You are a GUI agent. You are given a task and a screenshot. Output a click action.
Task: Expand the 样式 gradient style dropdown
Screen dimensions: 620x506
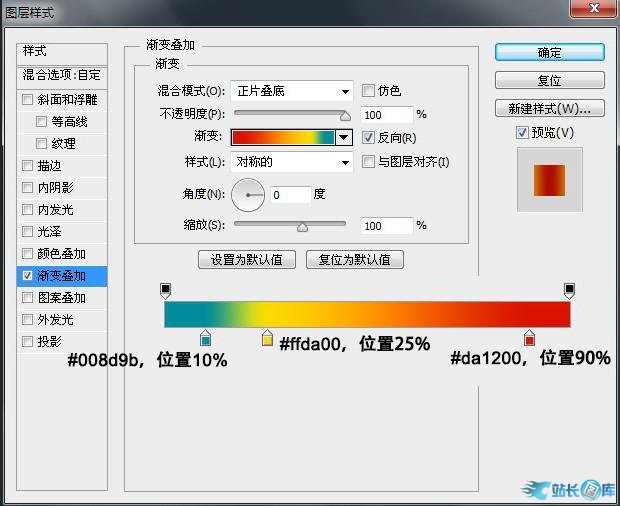point(292,162)
